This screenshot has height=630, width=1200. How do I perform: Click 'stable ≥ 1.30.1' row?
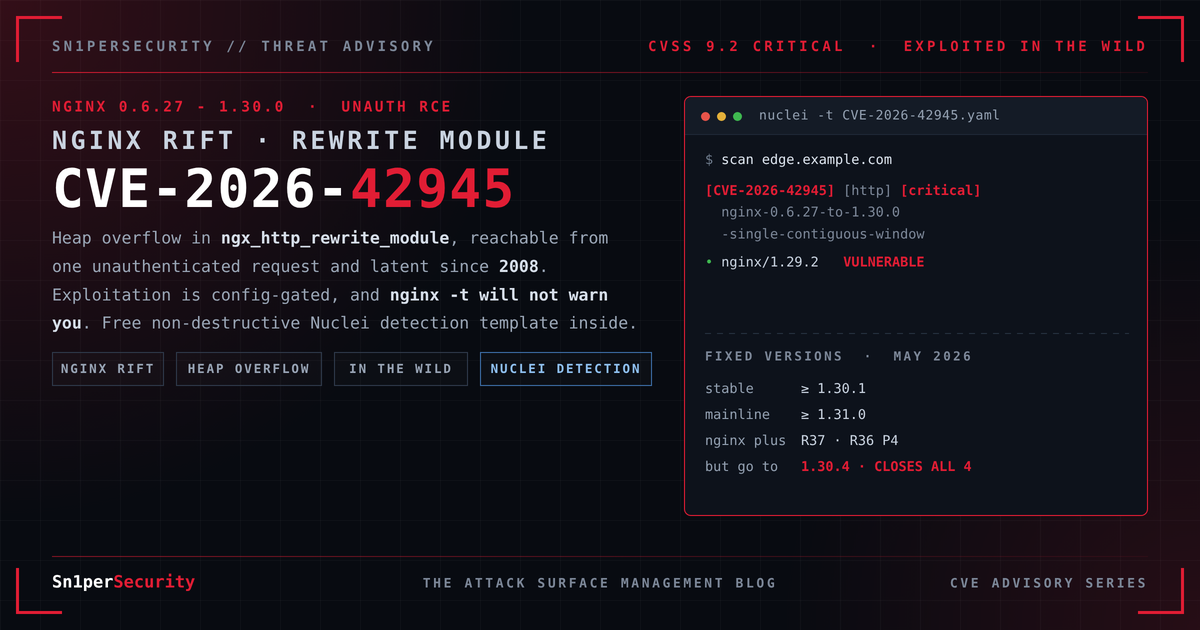[x=785, y=389]
